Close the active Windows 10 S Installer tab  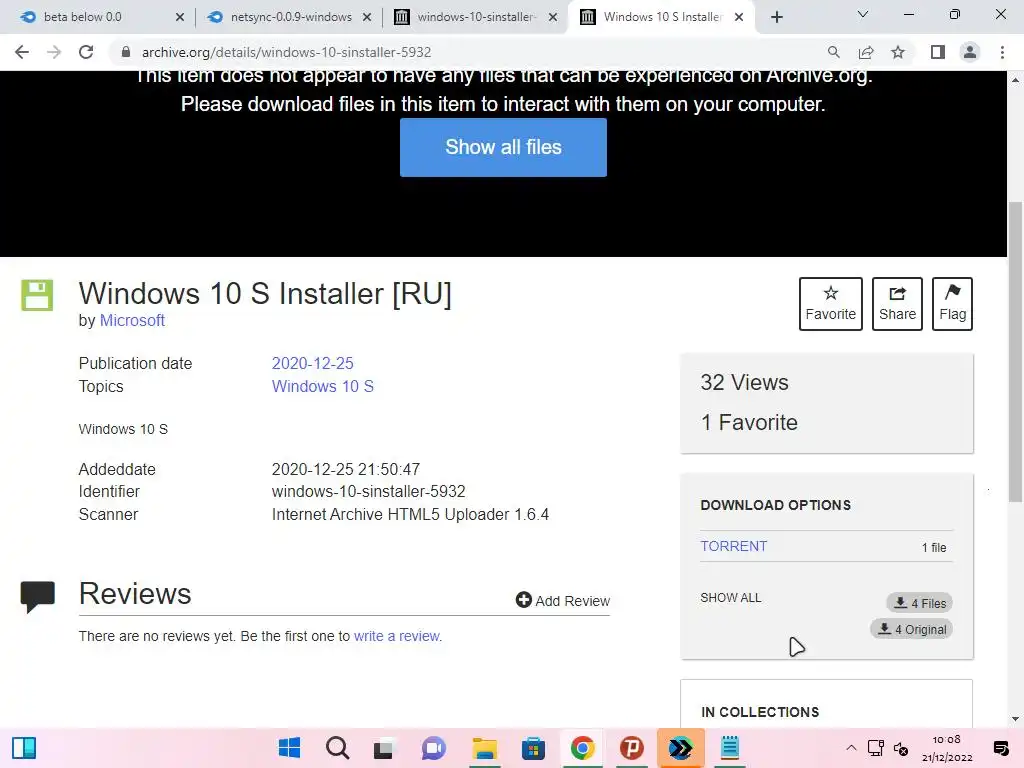(739, 18)
